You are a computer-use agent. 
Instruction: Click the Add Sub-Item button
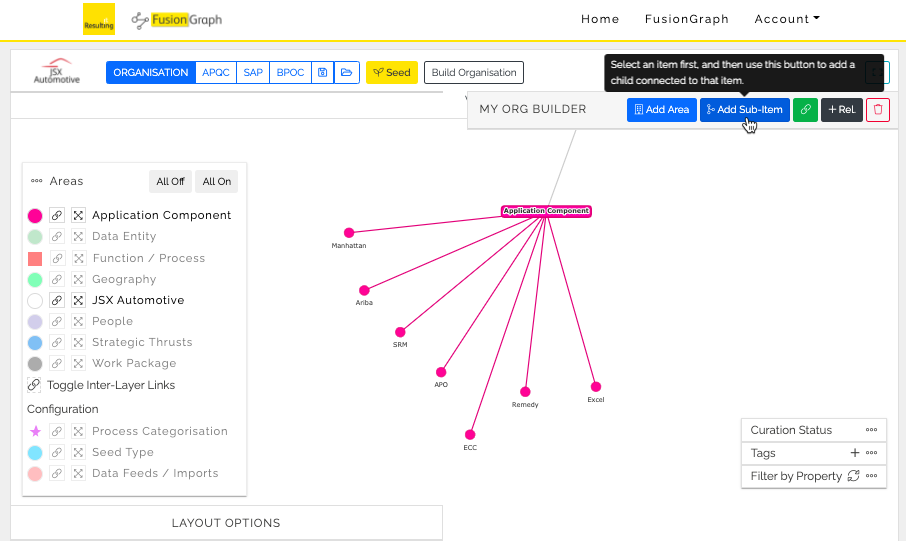(745, 109)
